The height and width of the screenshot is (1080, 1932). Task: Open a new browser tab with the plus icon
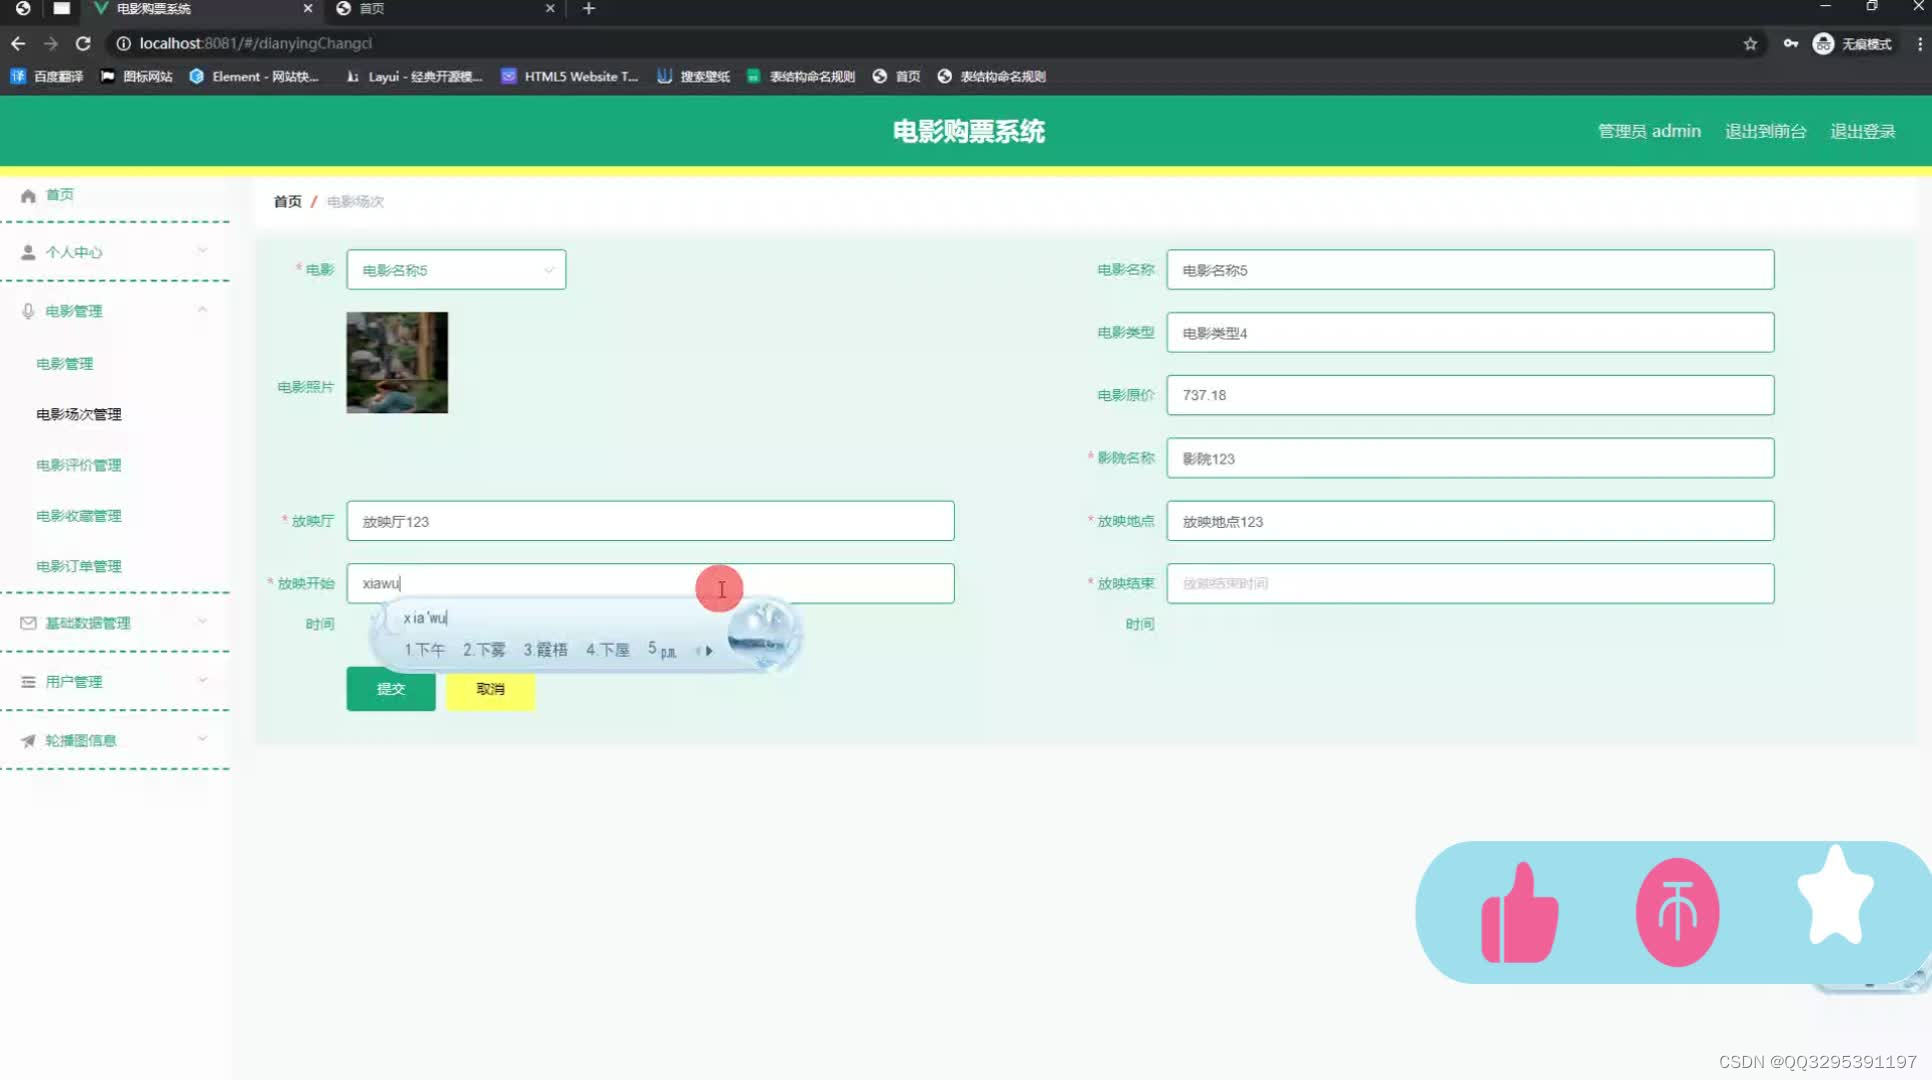[x=589, y=8]
